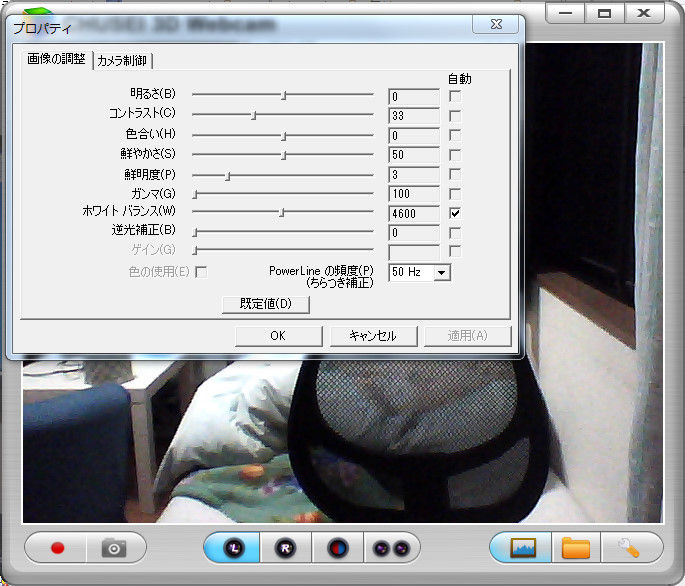Enable auto for ガンマ(G)
This screenshot has height=586, width=685.
[x=455, y=194]
